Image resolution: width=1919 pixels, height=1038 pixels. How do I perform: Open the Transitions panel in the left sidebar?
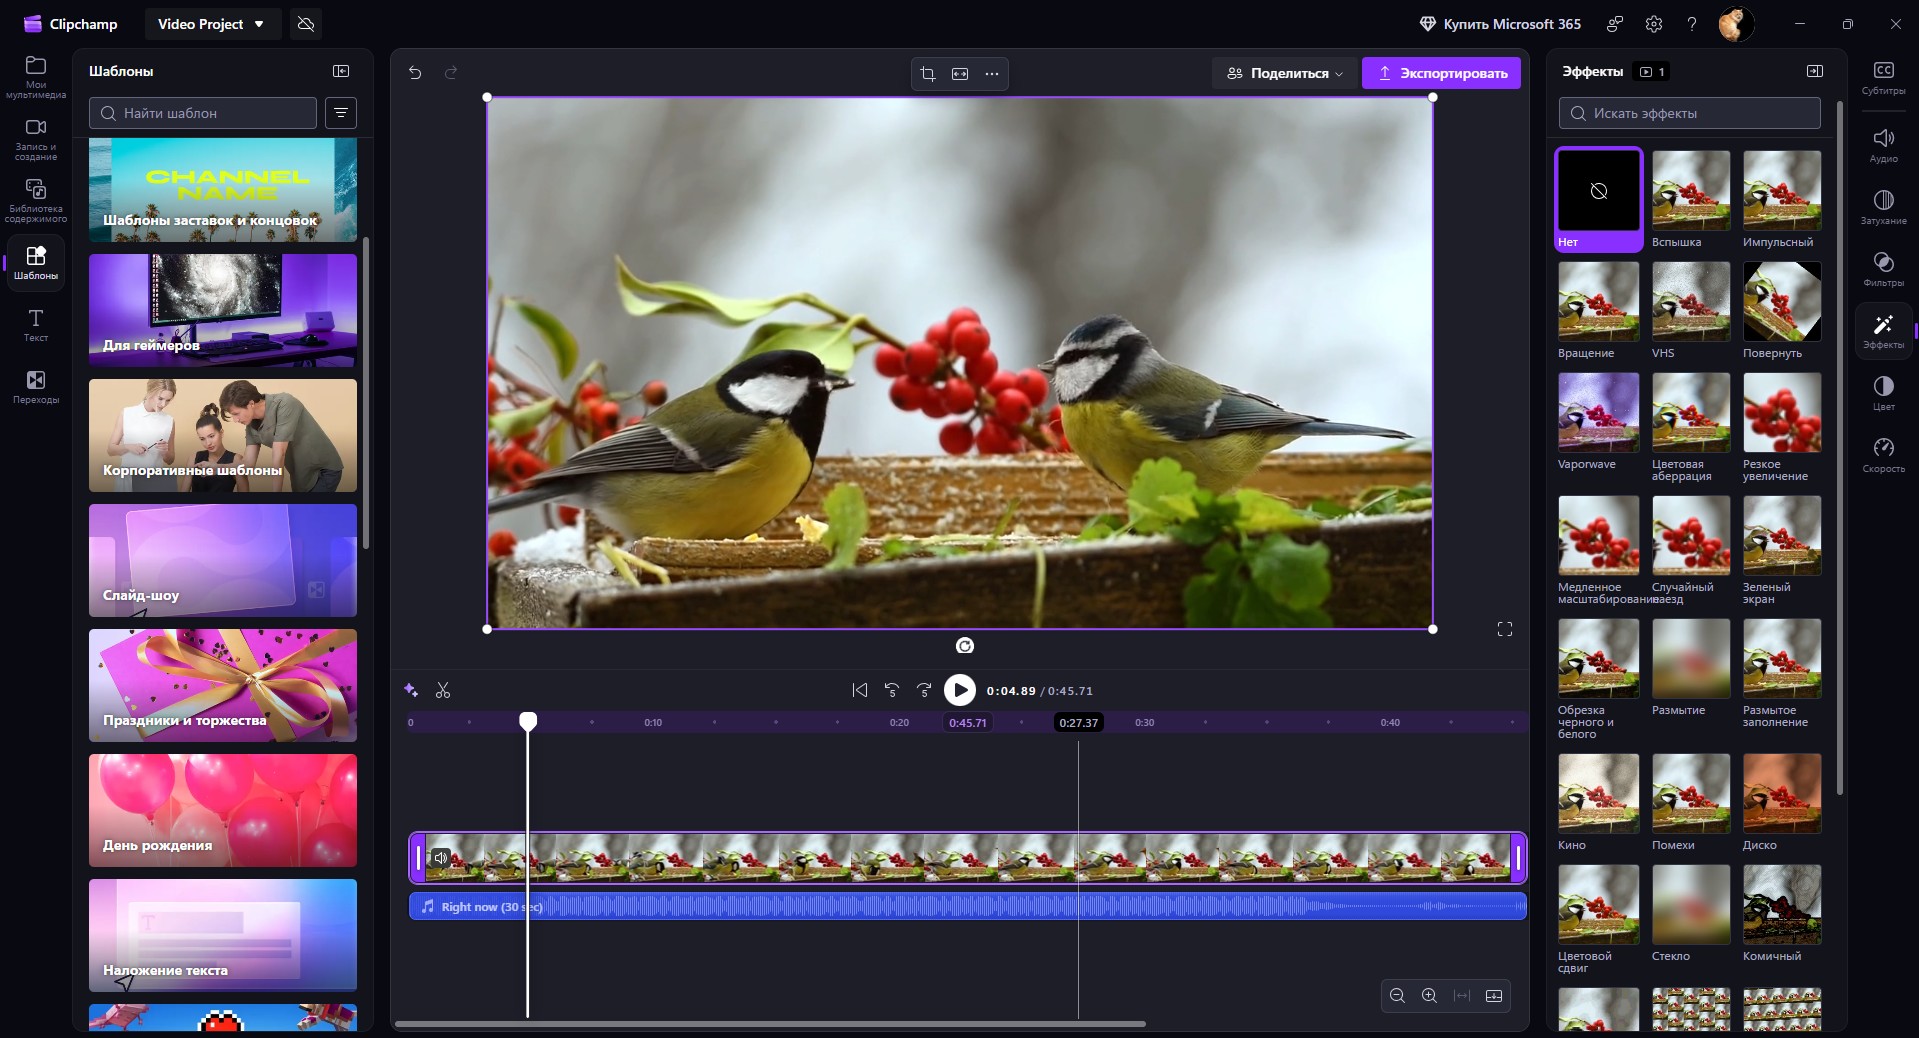click(x=36, y=386)
